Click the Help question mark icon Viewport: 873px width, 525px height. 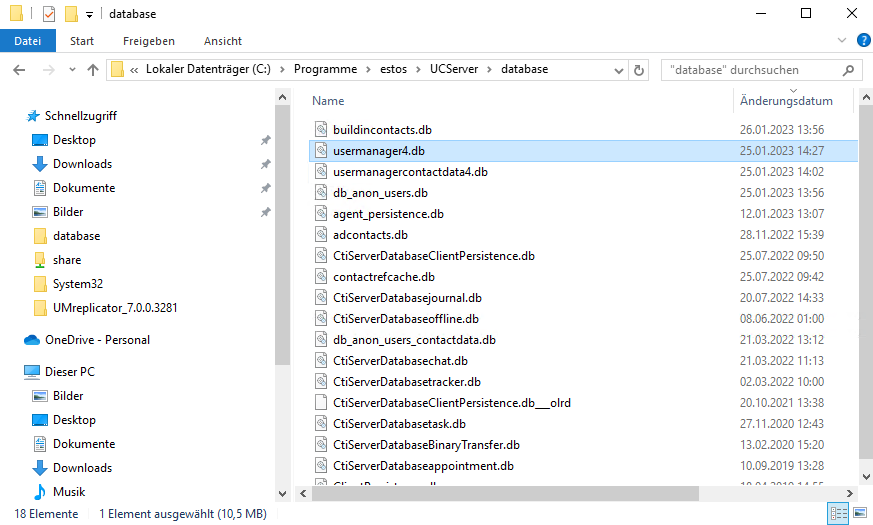tap(863, 41)
